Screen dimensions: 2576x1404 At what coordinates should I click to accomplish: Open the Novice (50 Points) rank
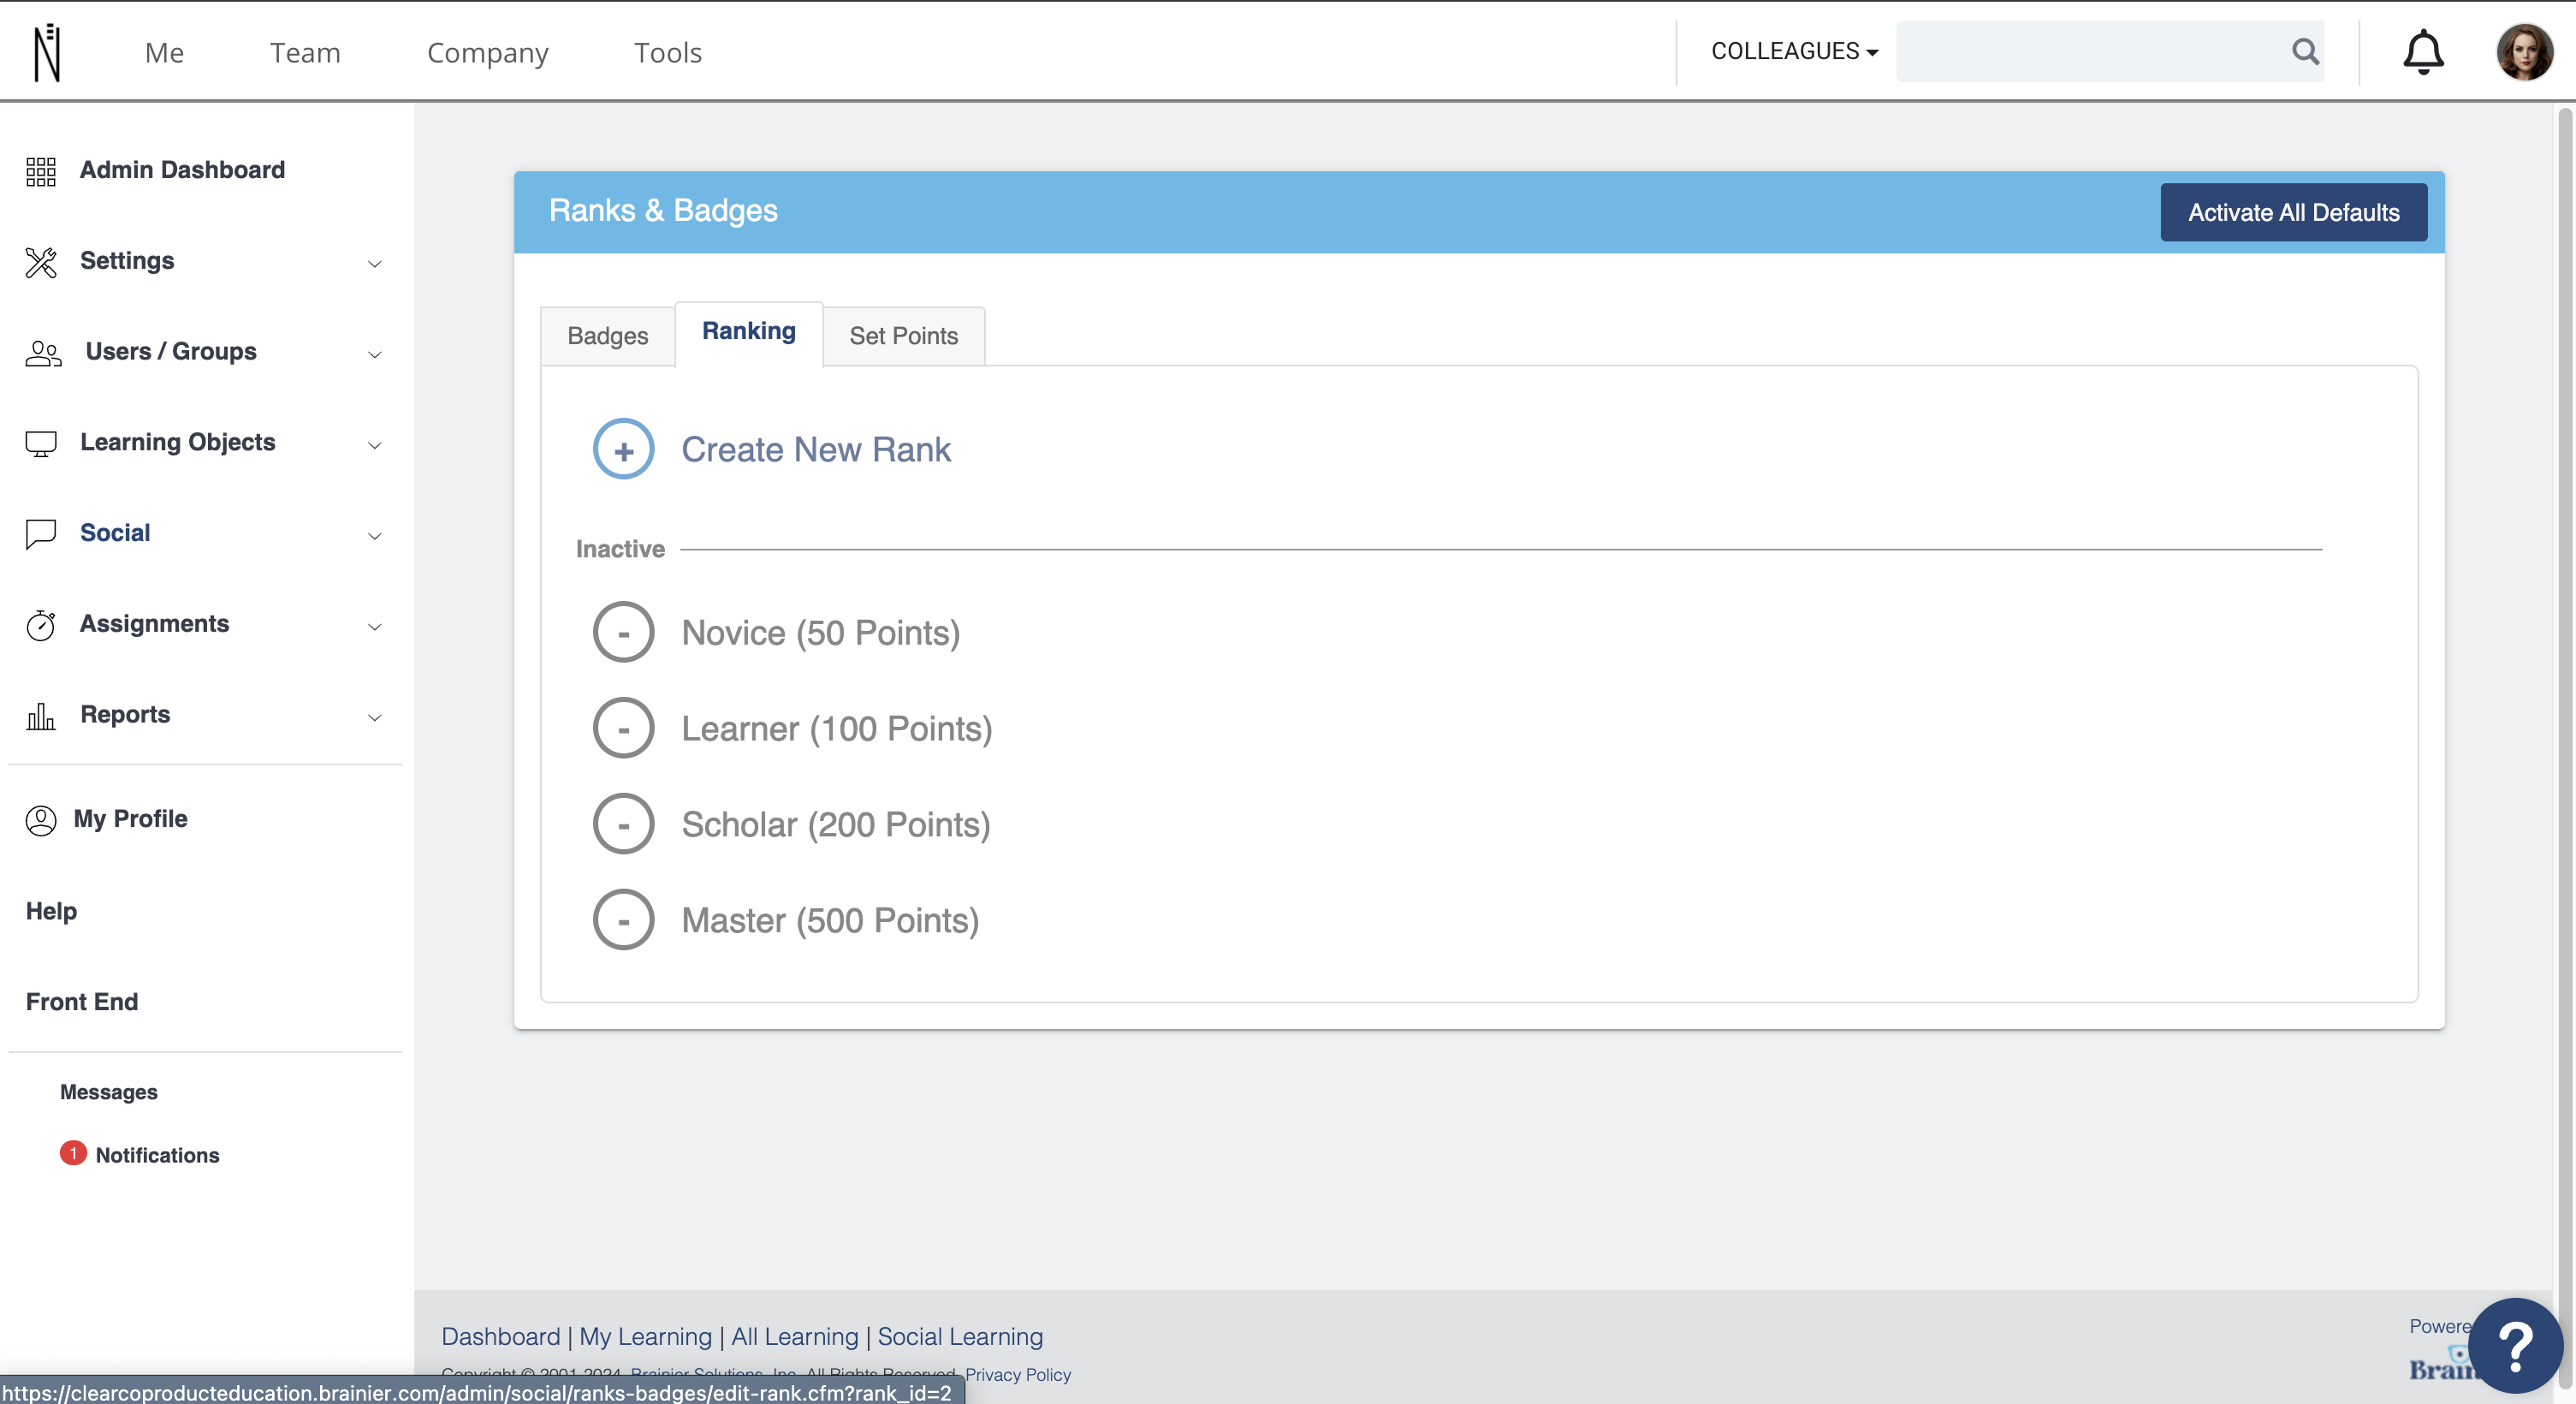pos(821,633)
